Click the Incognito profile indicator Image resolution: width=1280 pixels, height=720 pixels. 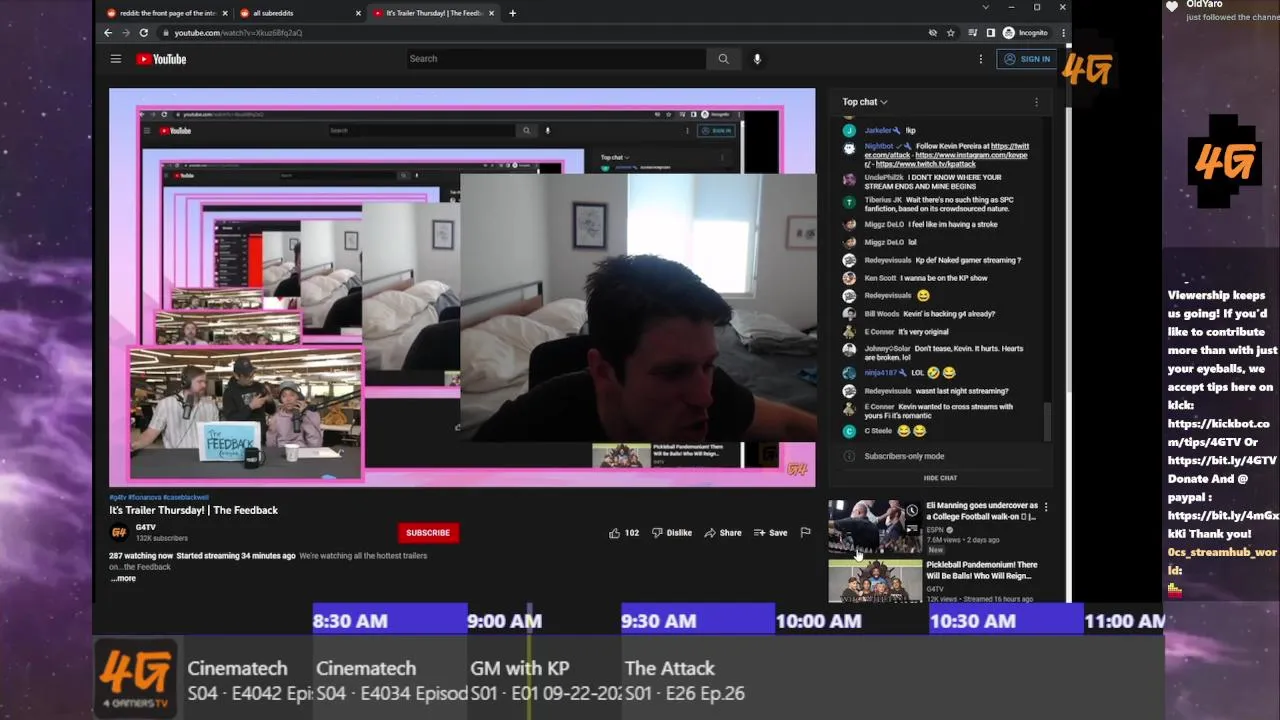tap(1026, 33)
